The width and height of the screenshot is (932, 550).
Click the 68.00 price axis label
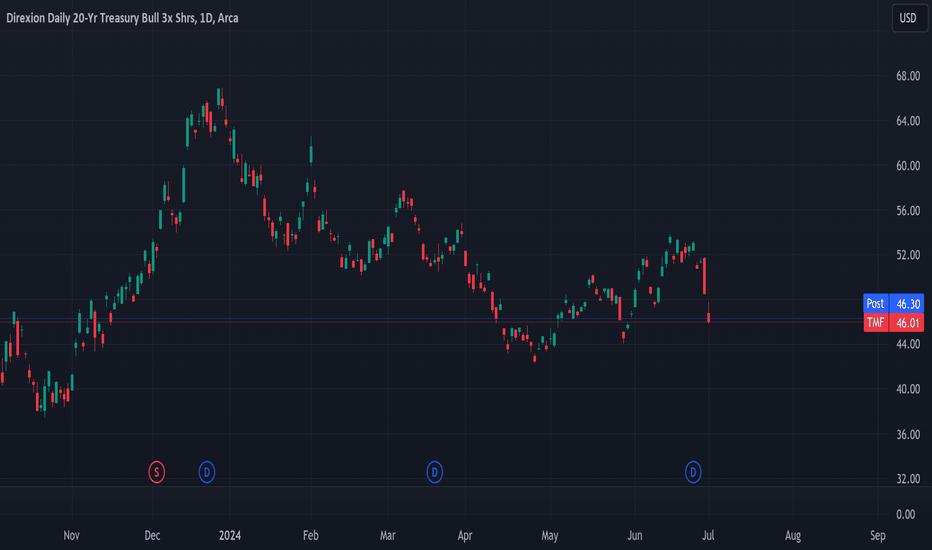point(908,76)
